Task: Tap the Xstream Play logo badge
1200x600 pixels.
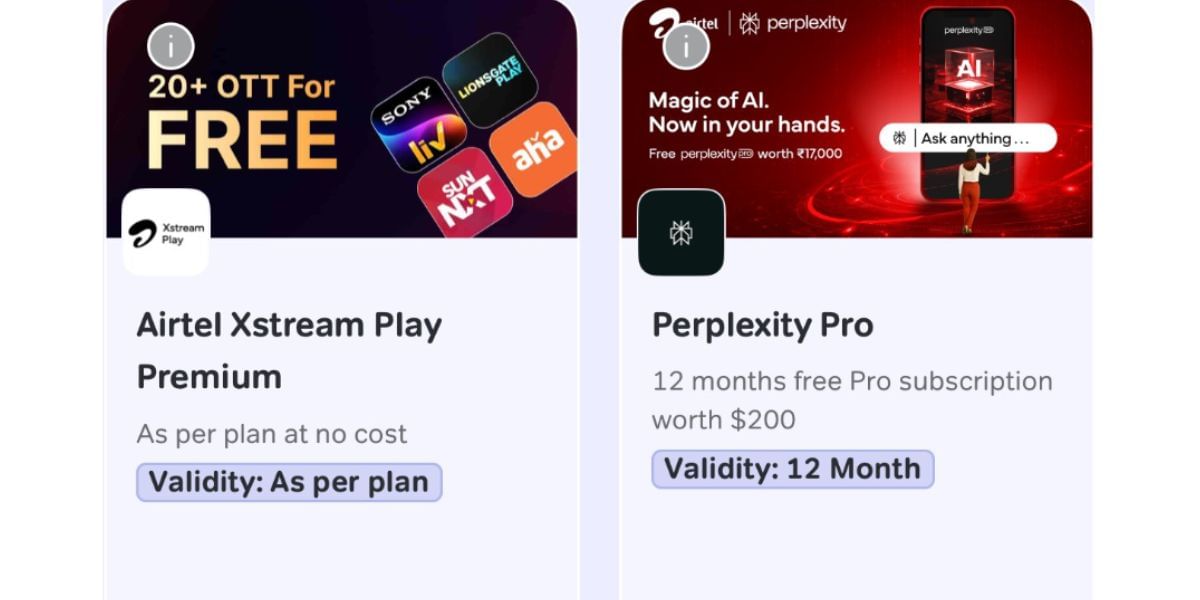Action: (x=166, y=232)
